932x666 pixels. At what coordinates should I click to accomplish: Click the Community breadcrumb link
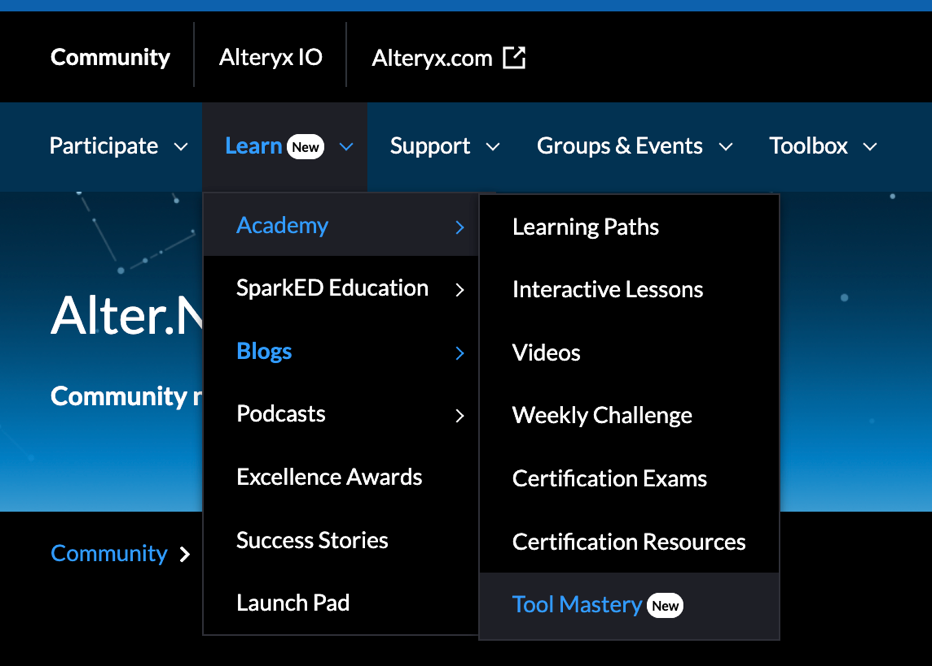pos(109,554)
